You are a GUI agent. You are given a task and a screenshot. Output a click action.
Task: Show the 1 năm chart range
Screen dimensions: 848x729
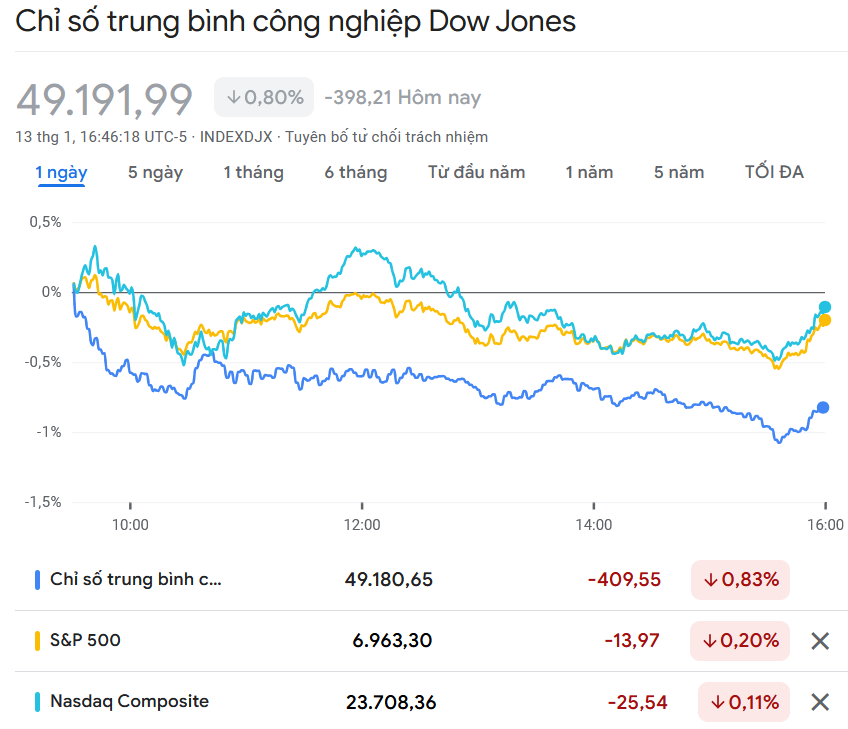coord(589,172)
